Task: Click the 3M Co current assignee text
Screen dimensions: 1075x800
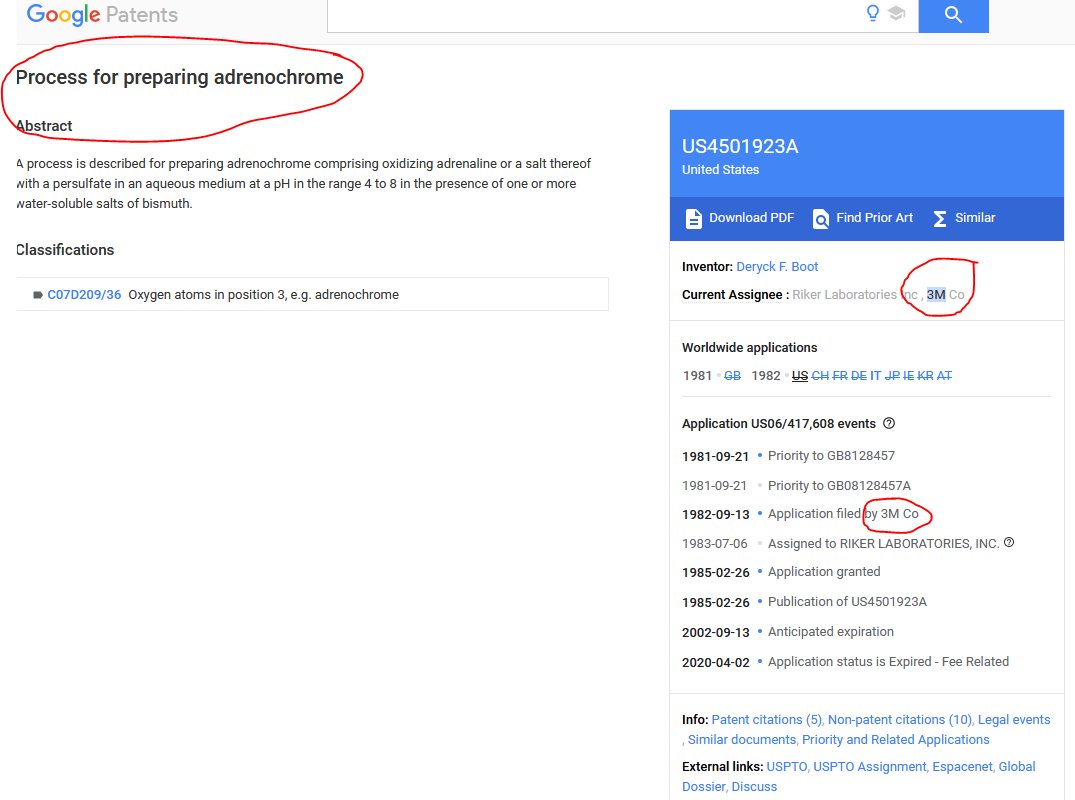Action: point(945,295)
